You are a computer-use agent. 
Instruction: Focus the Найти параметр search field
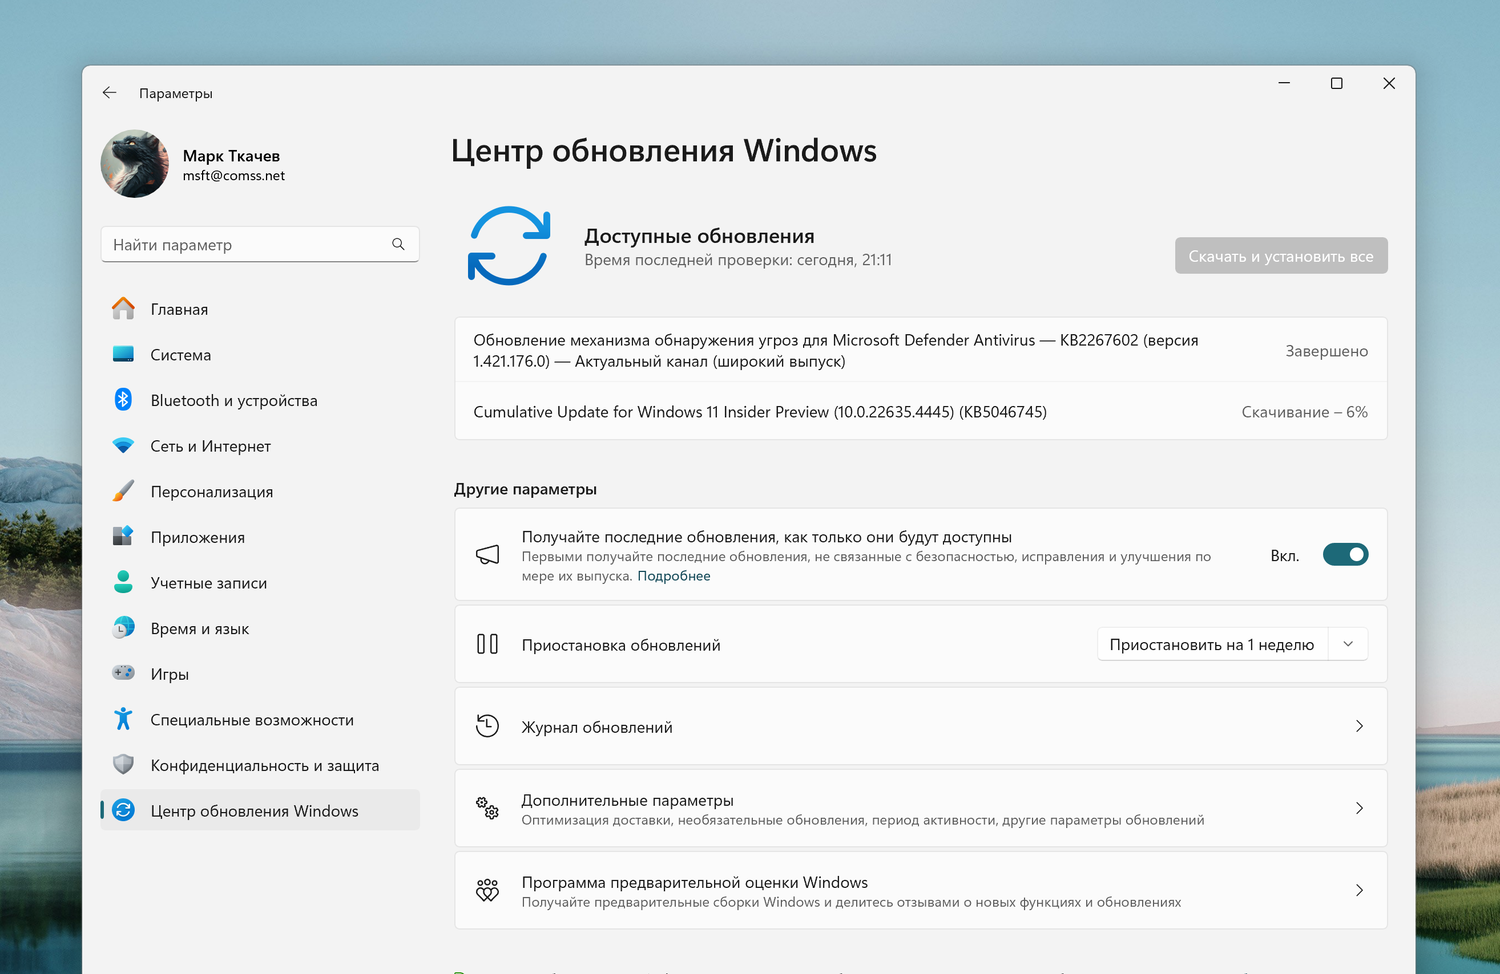[260, 244]
